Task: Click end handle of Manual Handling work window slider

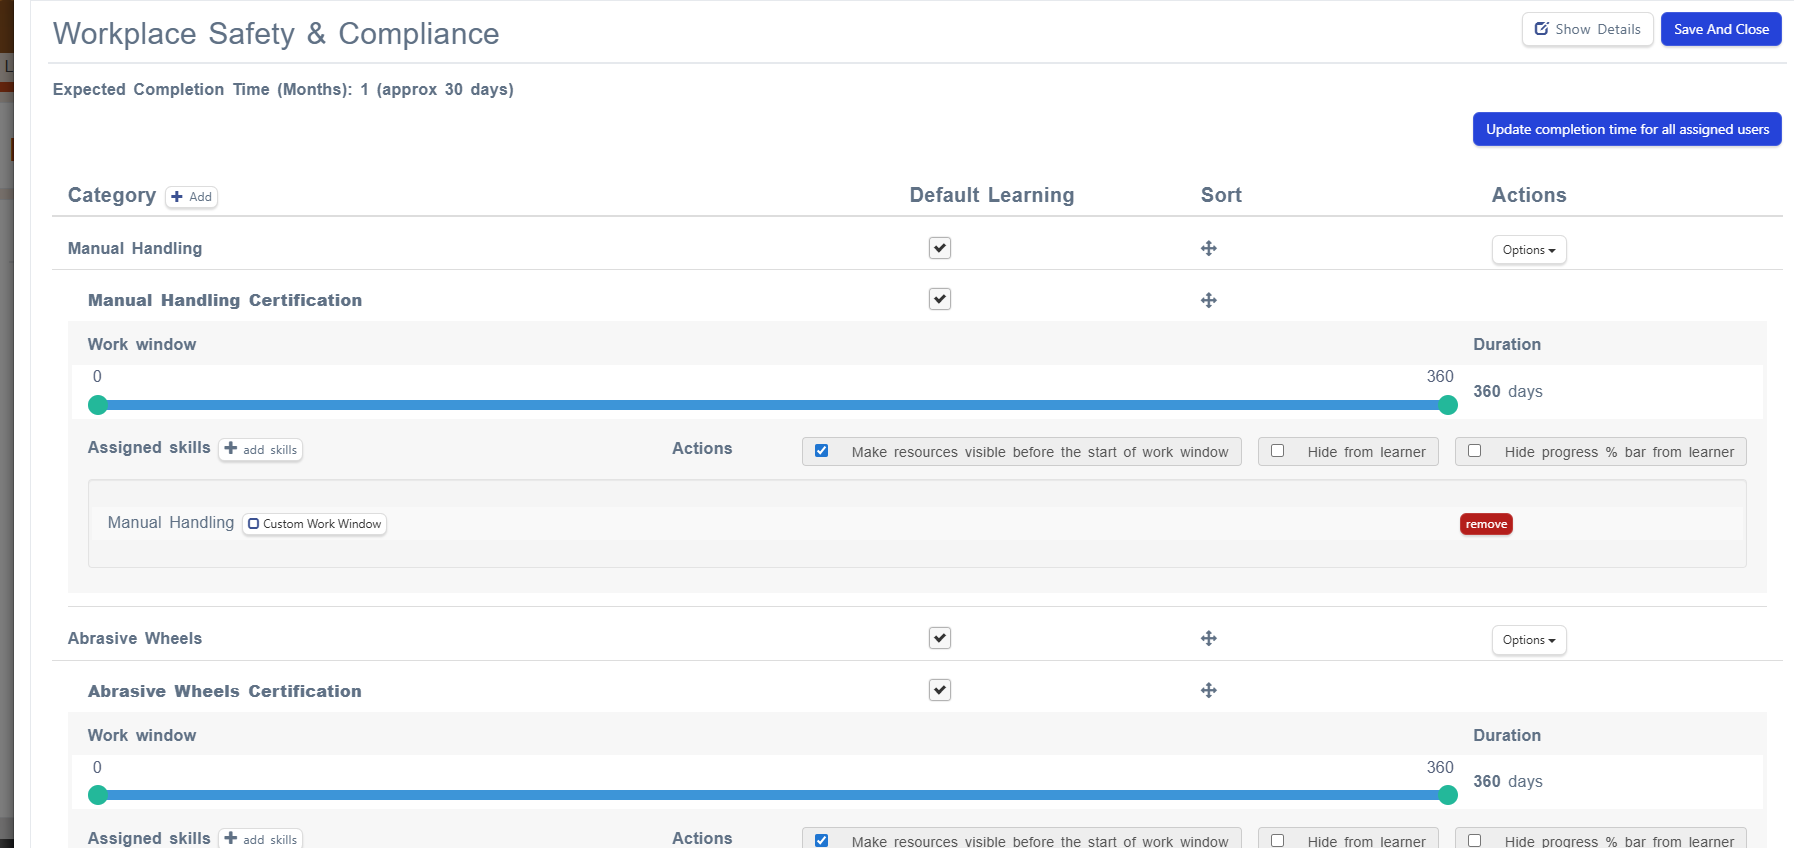Action: (1448, 405)
